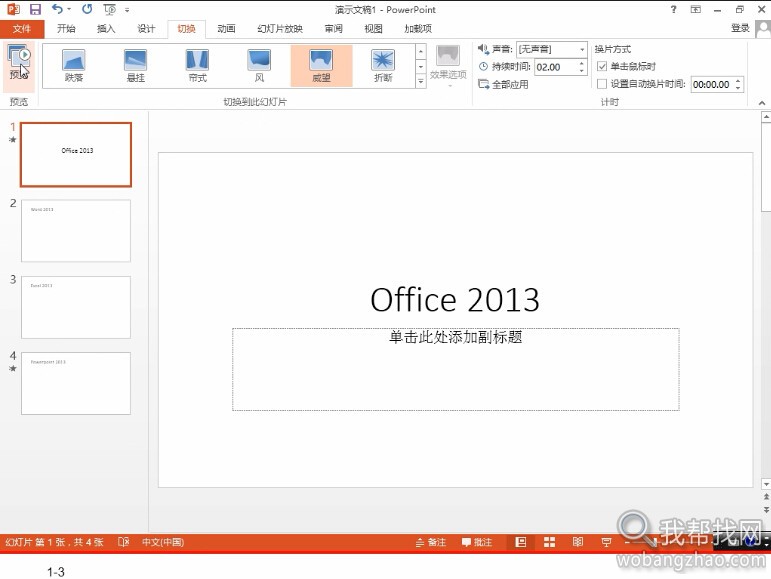Image resolution: width=771 pixels, height=579 pixels.
Task: Increase duration with the up stepper
Action: tap(582, 63)
